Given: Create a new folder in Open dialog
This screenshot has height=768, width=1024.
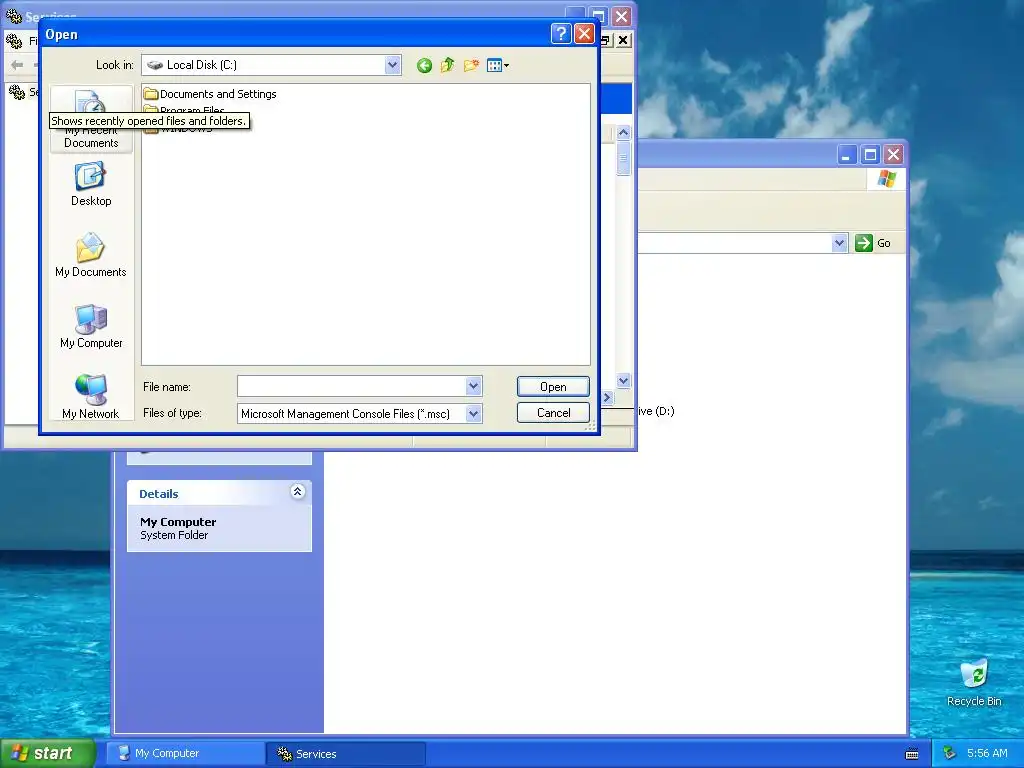Looking at the screenshot, I should [471, 65].
